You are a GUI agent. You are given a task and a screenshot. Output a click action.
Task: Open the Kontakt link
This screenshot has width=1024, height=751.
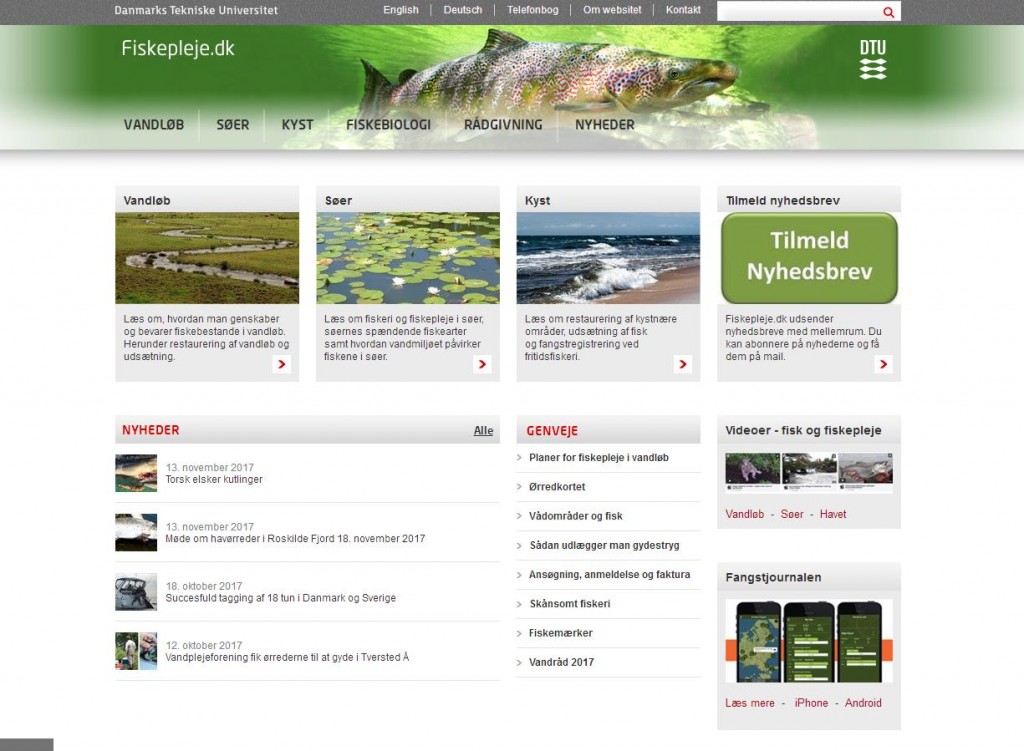click(x=683, y=10)
